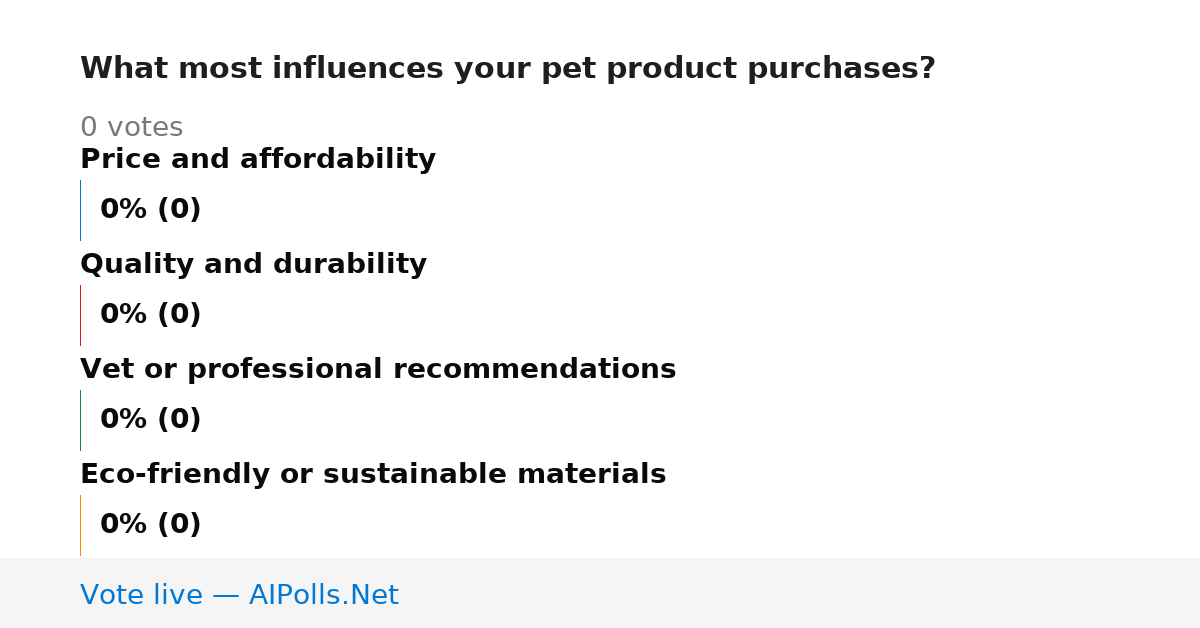Select the Quality and durability option

pos(253,265)
